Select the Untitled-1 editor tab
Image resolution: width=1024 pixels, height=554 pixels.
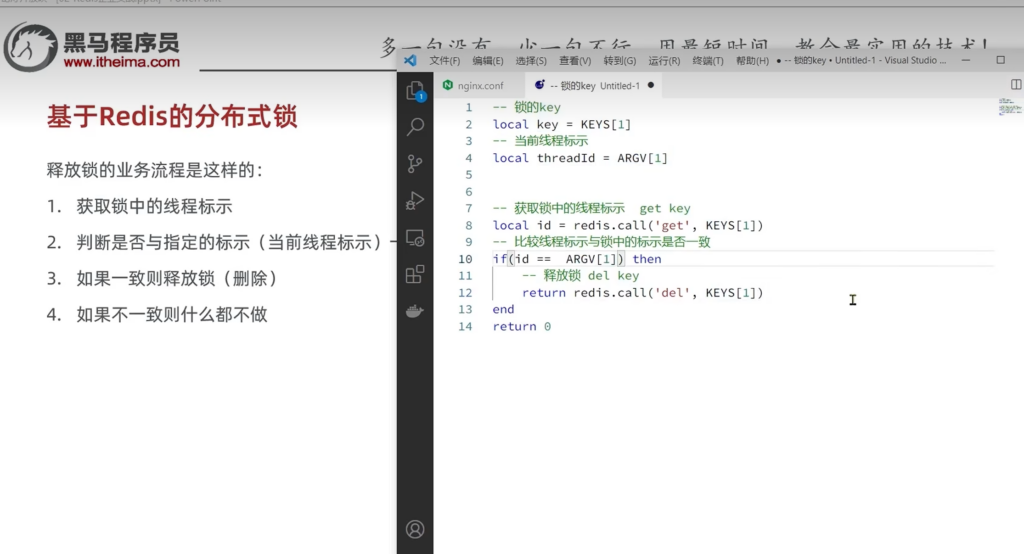(592, 86)
